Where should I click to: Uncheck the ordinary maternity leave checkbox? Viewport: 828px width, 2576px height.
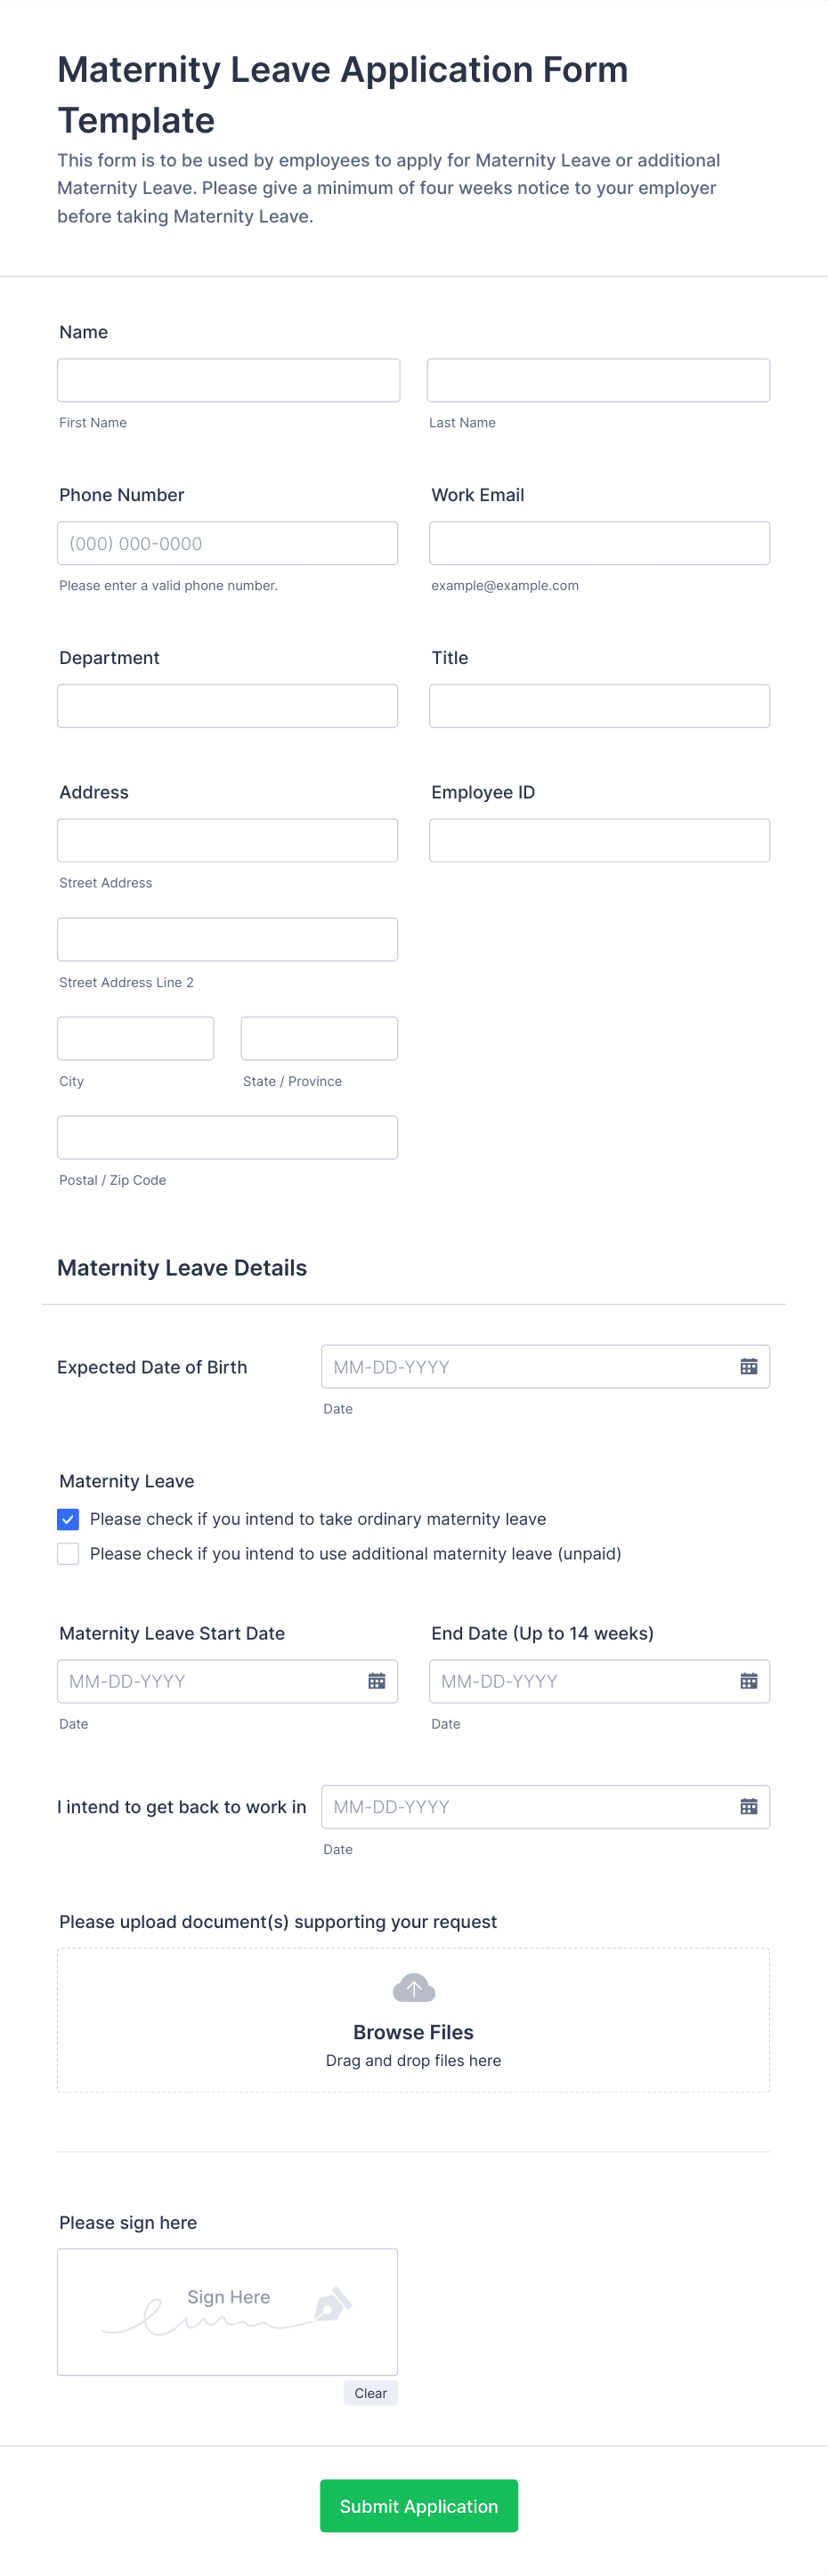(x=68, y=1519)
